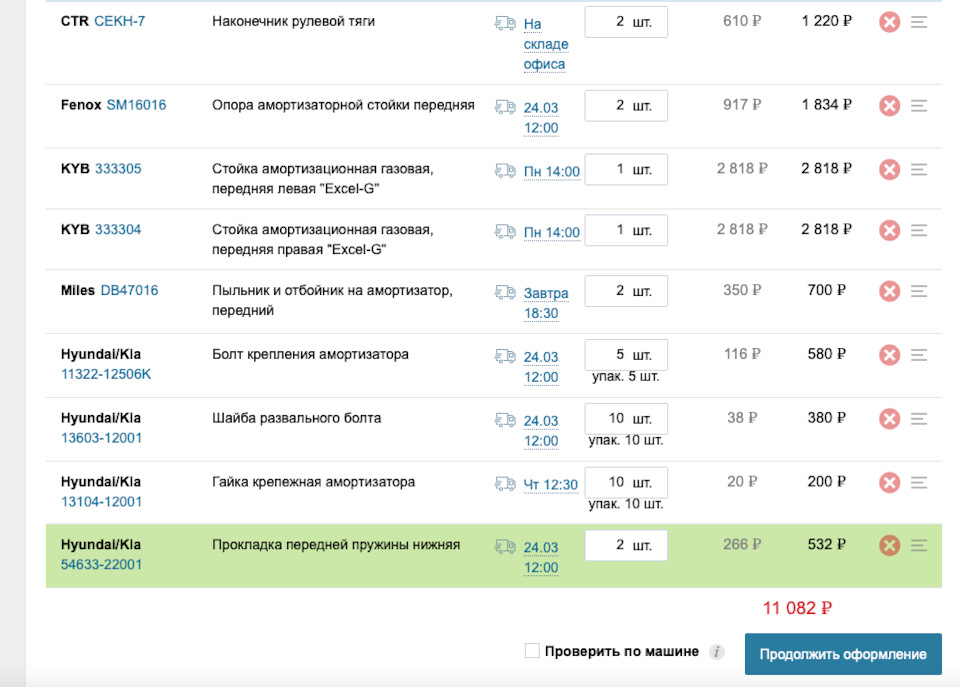Open the row menu for Hyundai/Kia 13603-12001

[x=920, y=419]
